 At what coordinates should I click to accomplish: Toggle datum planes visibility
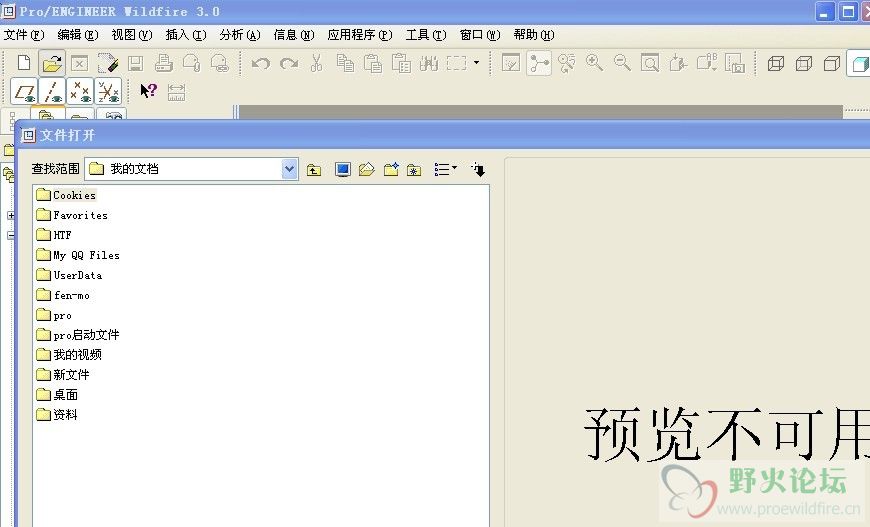point(24,92)
